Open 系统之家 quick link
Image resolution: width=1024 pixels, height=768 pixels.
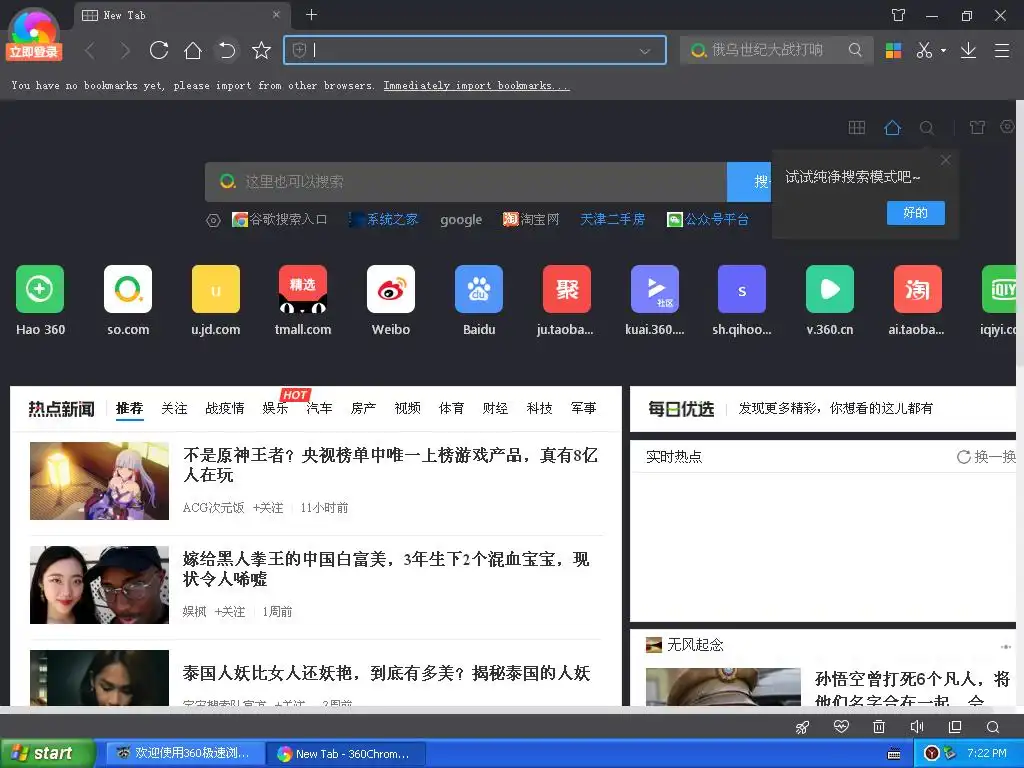click(384, 219)
